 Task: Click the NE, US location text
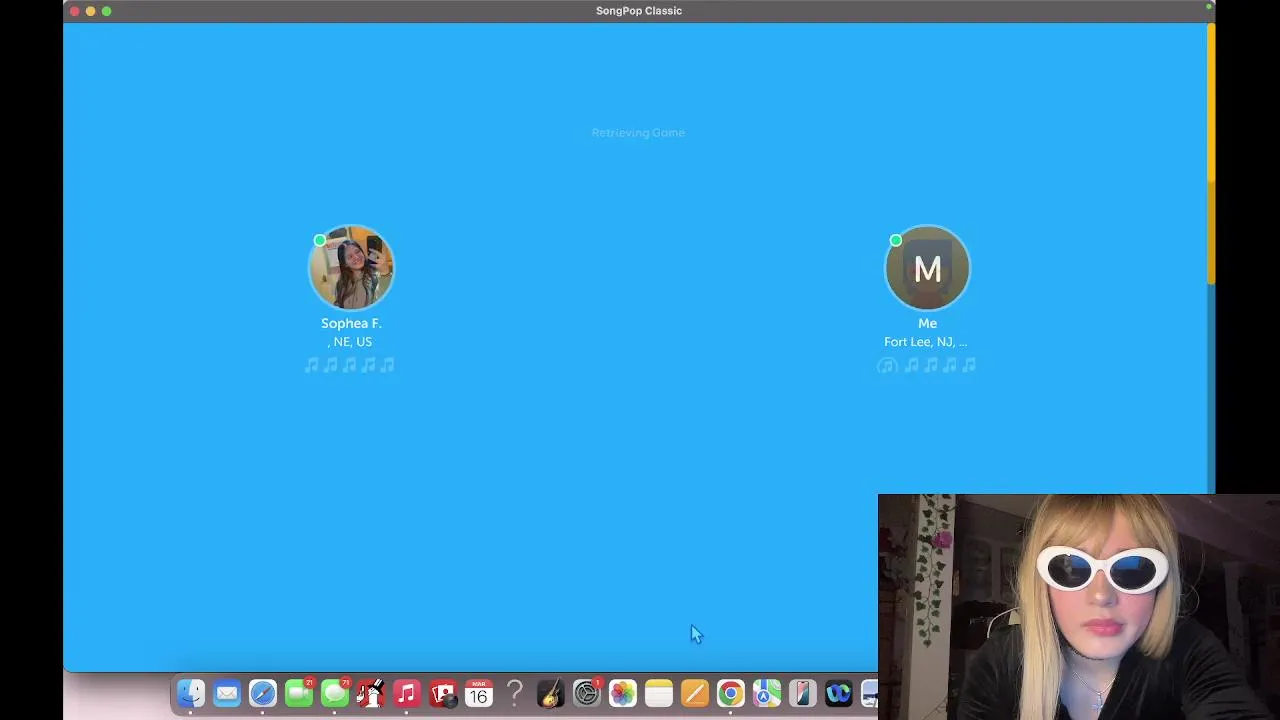coord(350,342)
